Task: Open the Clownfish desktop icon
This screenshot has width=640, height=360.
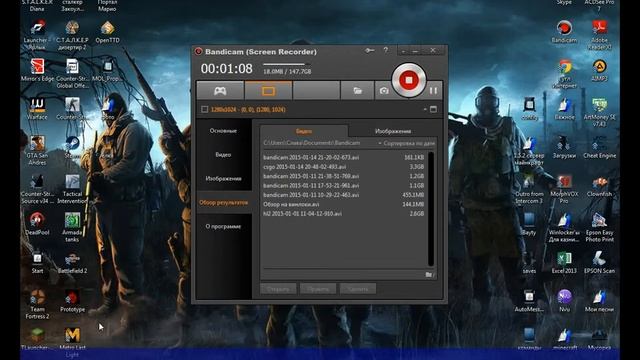Action: click(x=600, y=185)
